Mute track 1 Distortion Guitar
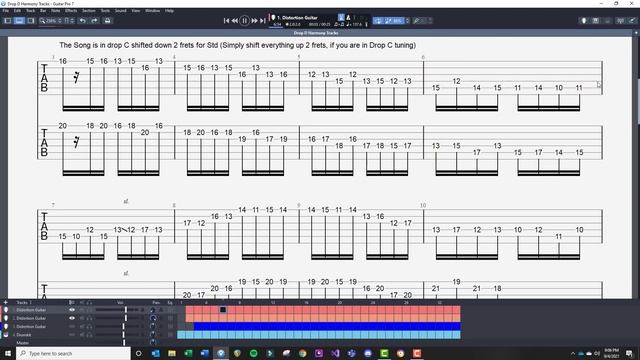This screenshot has width=640, height=360. pos(82,310)
